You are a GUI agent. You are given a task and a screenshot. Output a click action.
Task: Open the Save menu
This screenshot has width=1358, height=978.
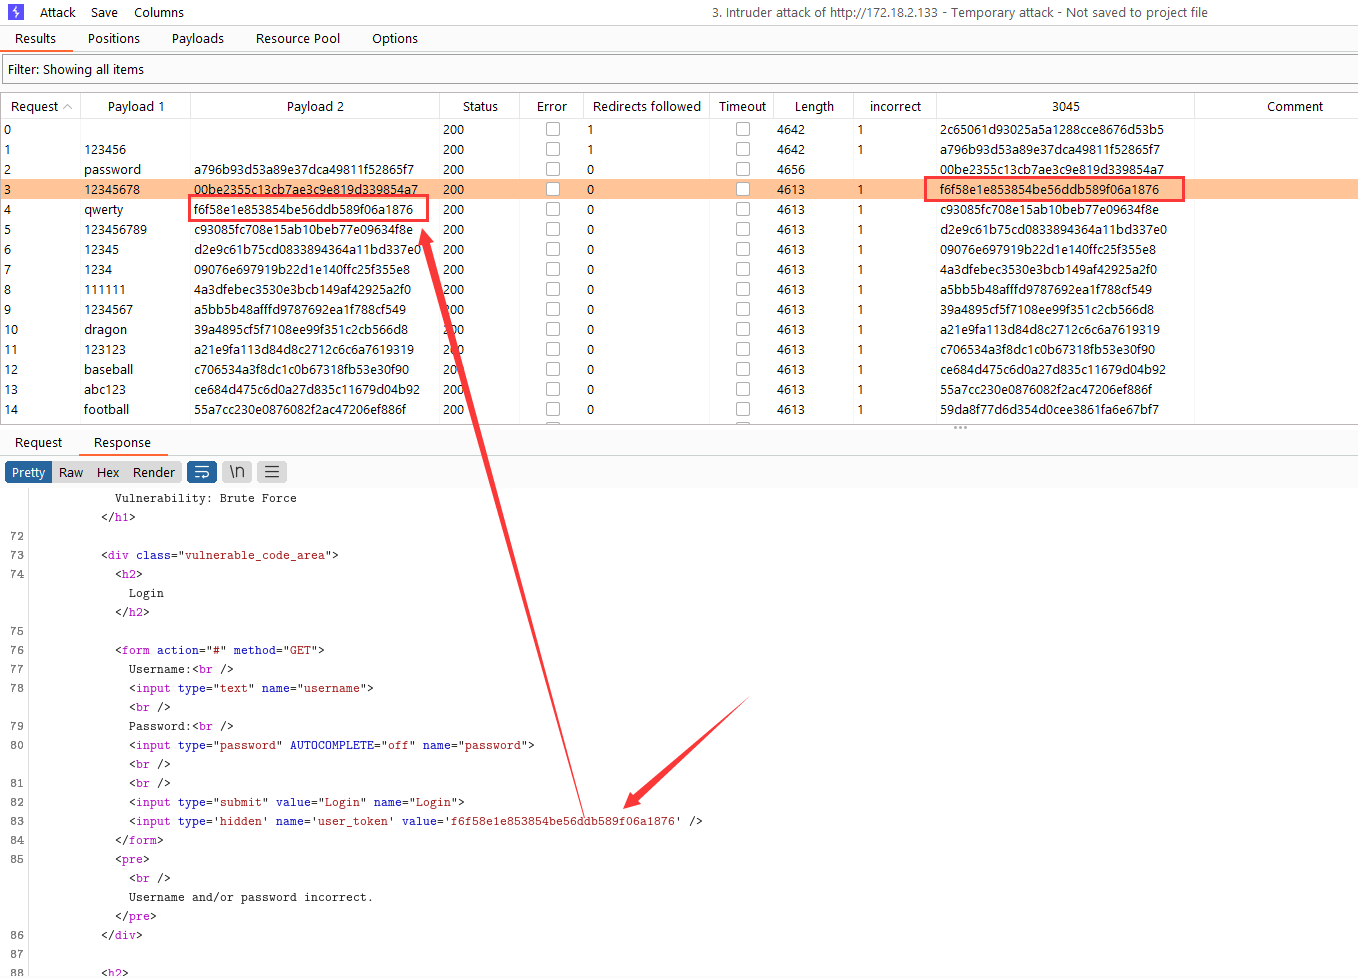tap(104, 13)
